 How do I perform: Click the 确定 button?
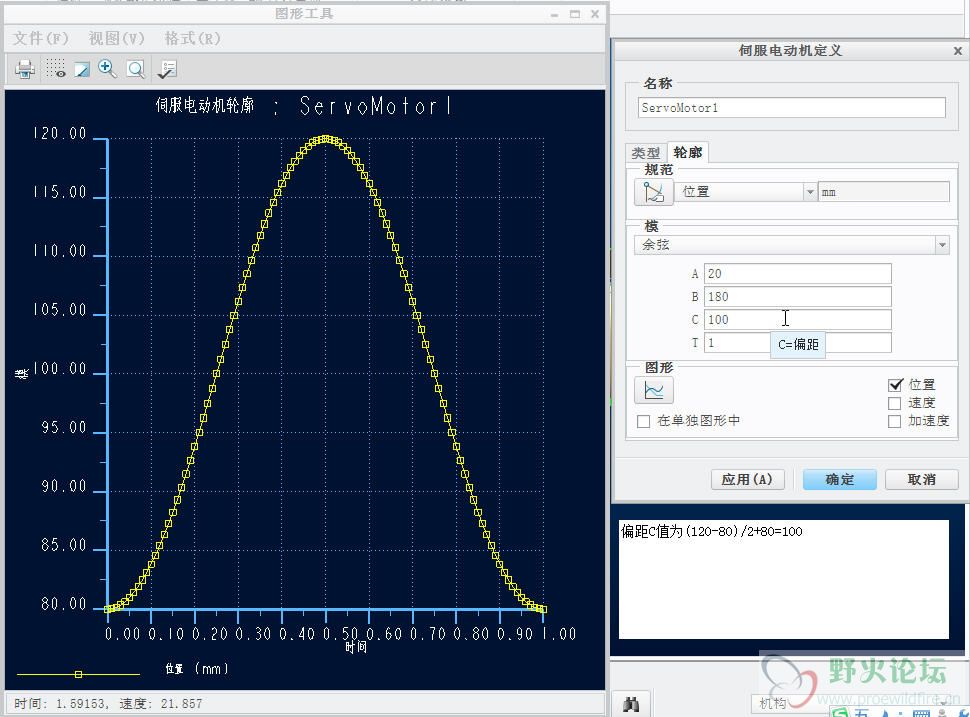[839, 479]
